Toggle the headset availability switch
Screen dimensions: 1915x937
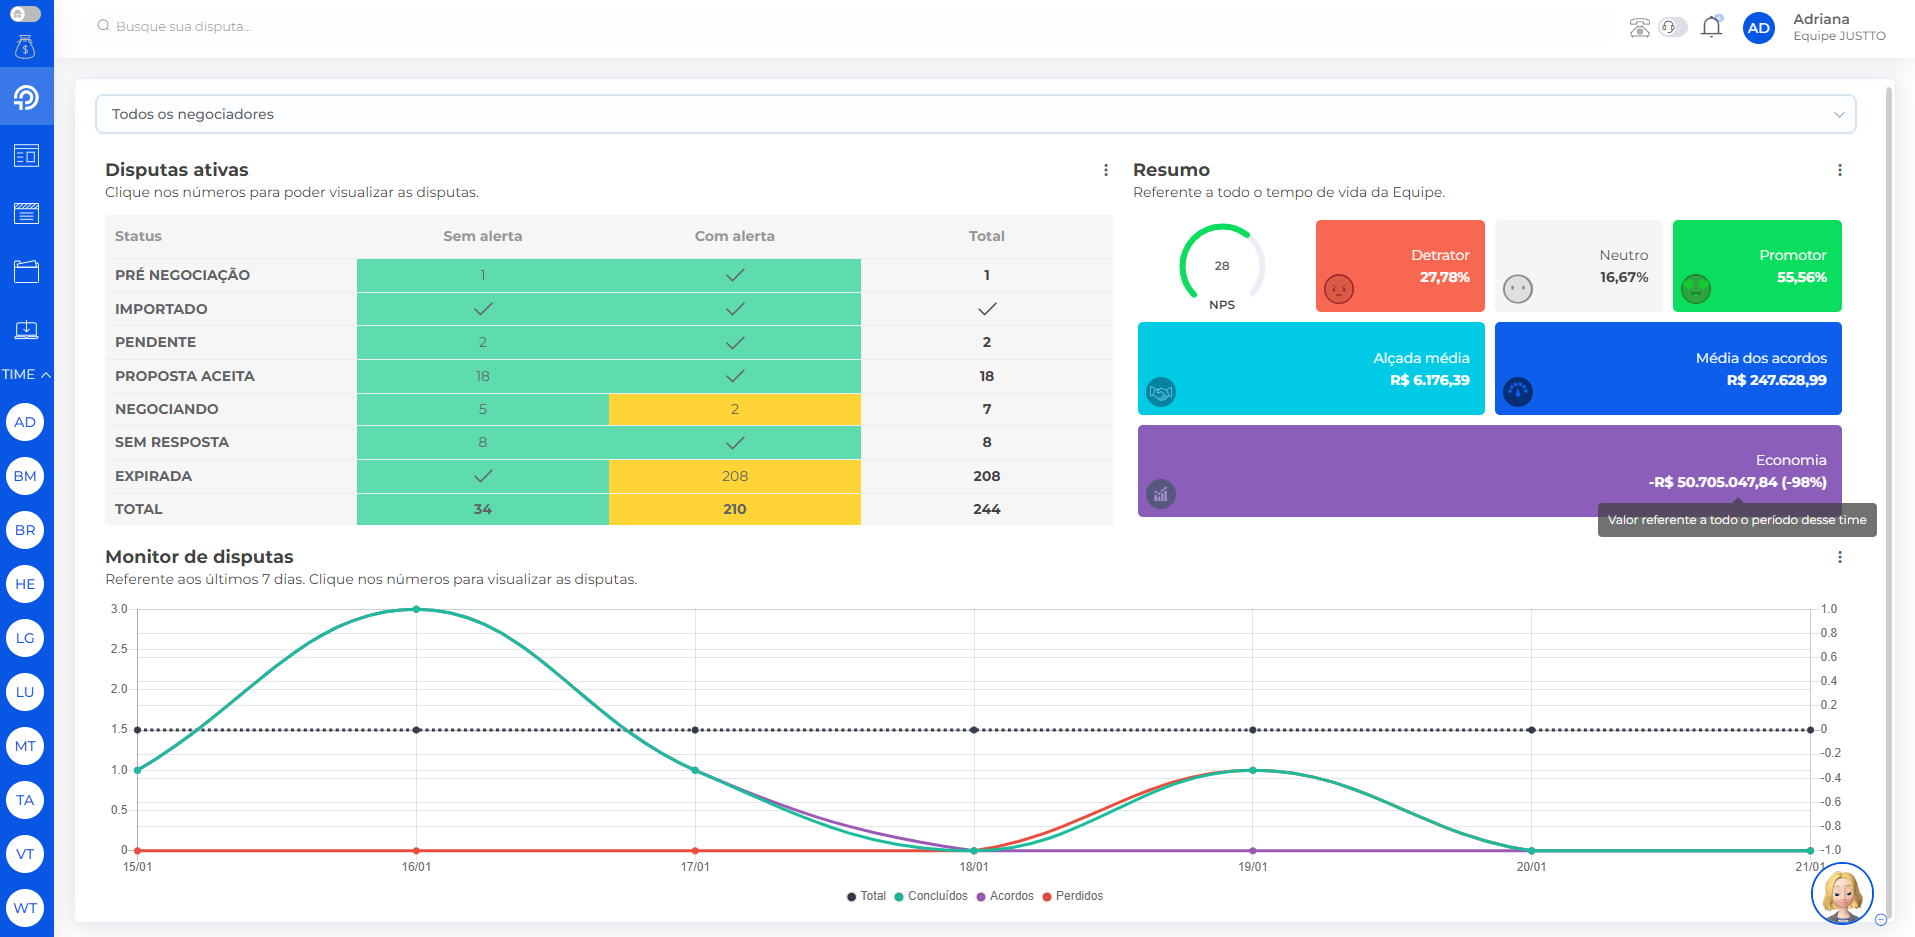pyautogui.click(x=1672, y=27)
